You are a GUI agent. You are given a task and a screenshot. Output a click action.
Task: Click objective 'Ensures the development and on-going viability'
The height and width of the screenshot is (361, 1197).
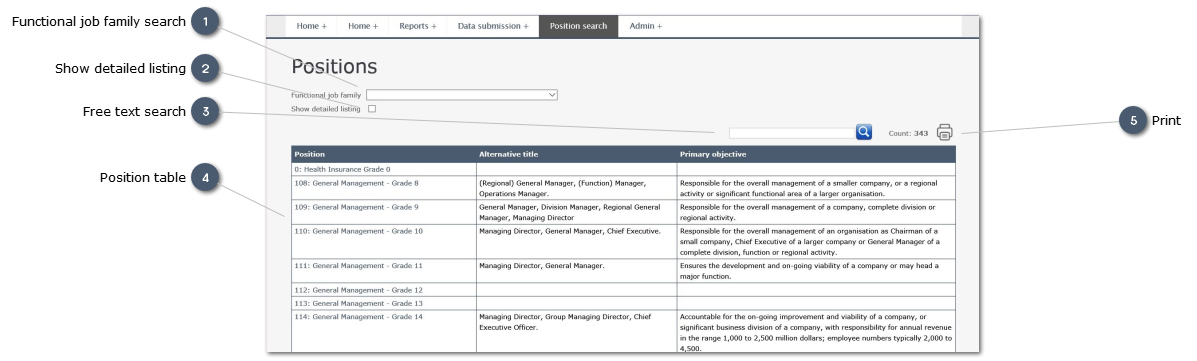pyautogui.click(x=809, y=271)
